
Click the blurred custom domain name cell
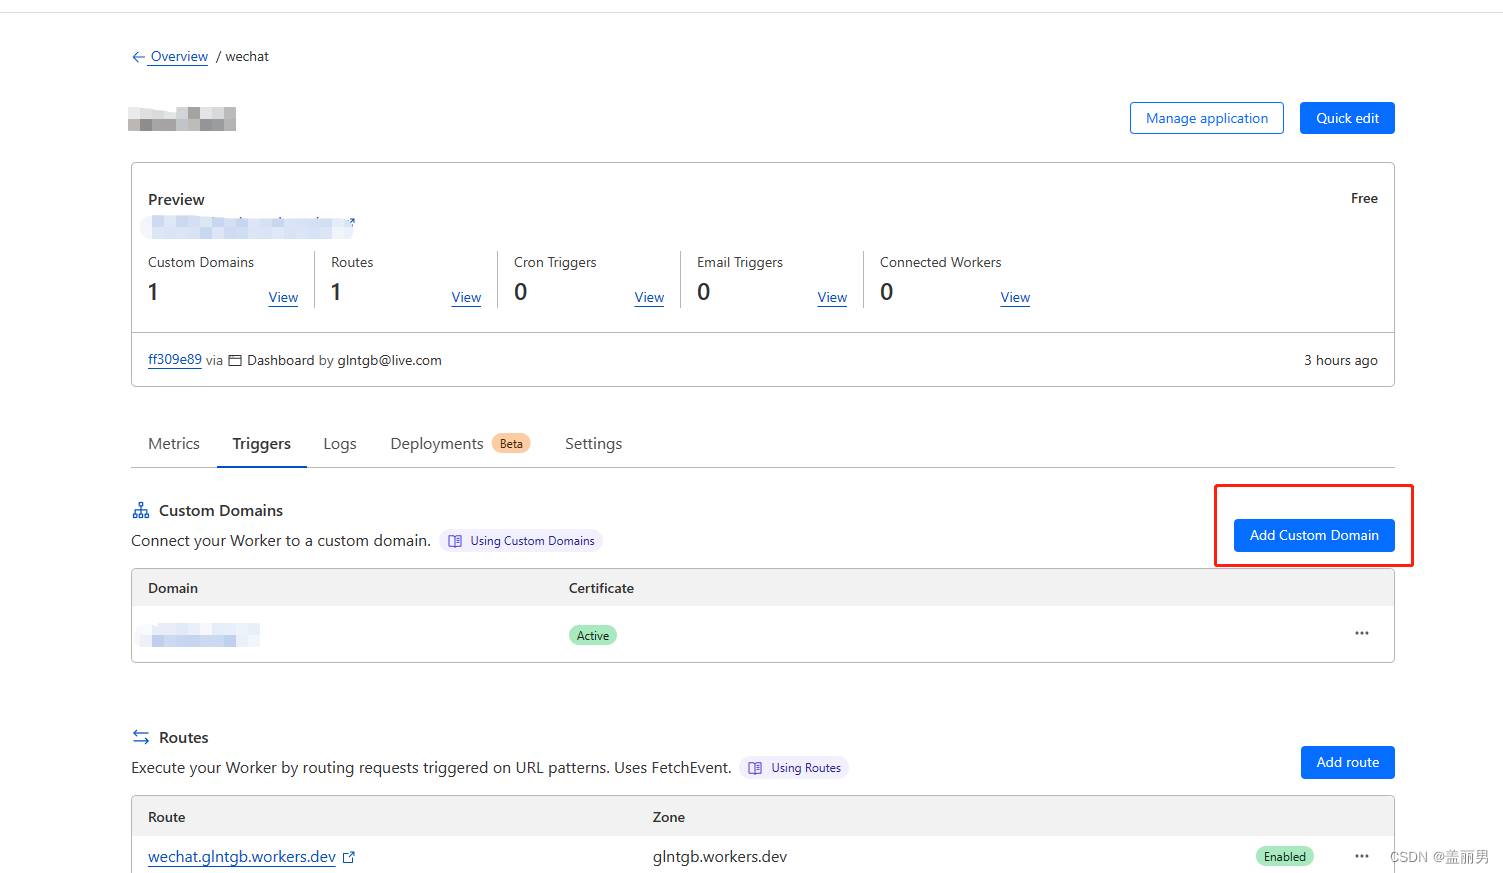point(200,635)
